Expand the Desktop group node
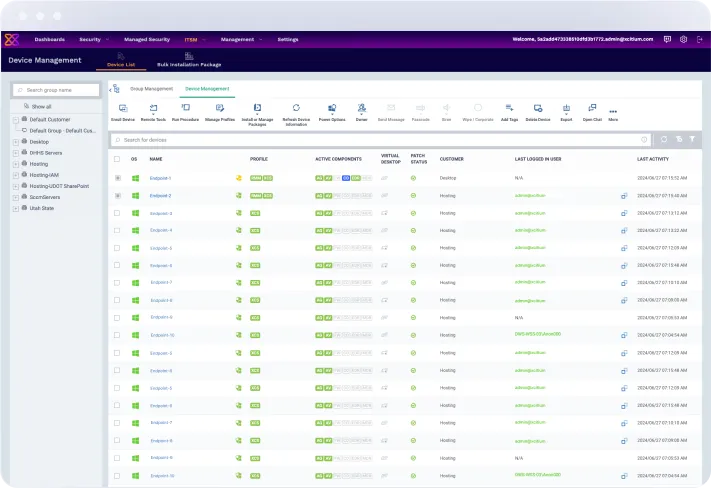This screenshot has height=488, width=711. click(x=16, y=142)
